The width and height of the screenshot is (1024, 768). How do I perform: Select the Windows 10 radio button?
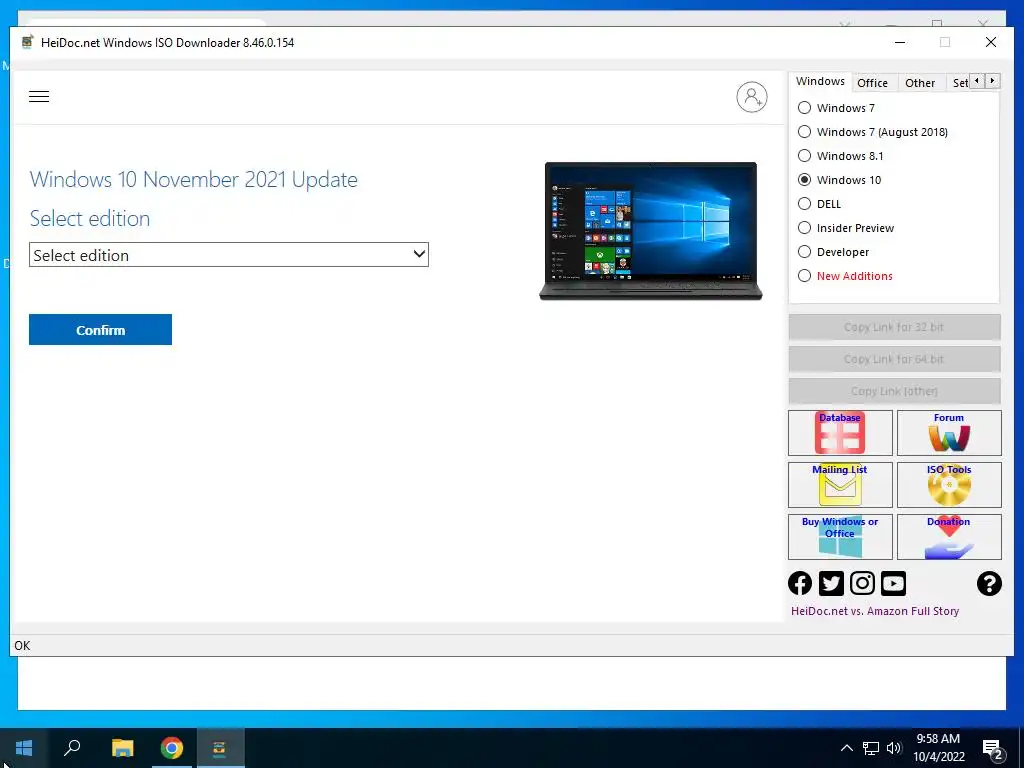805,180
